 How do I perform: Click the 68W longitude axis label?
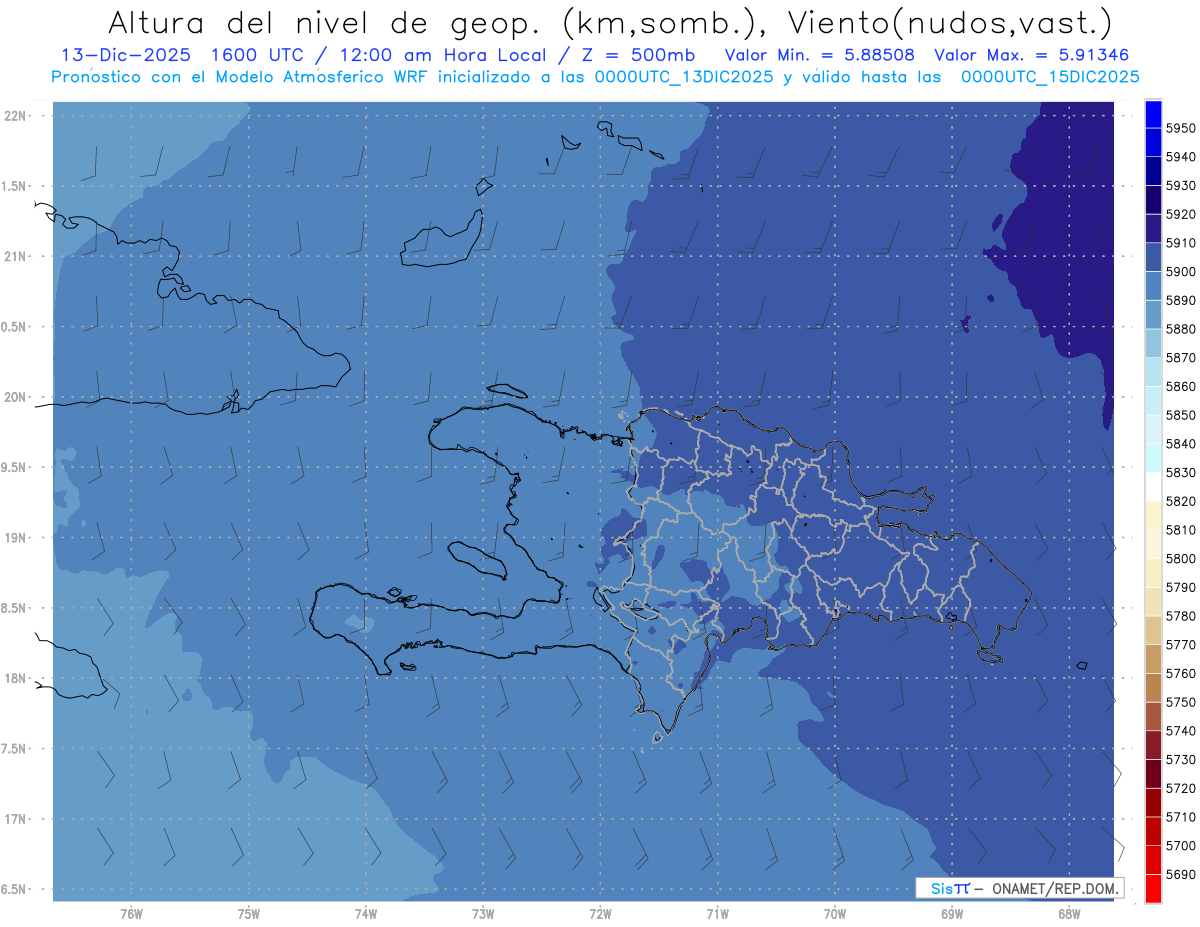coord(1069,913)
